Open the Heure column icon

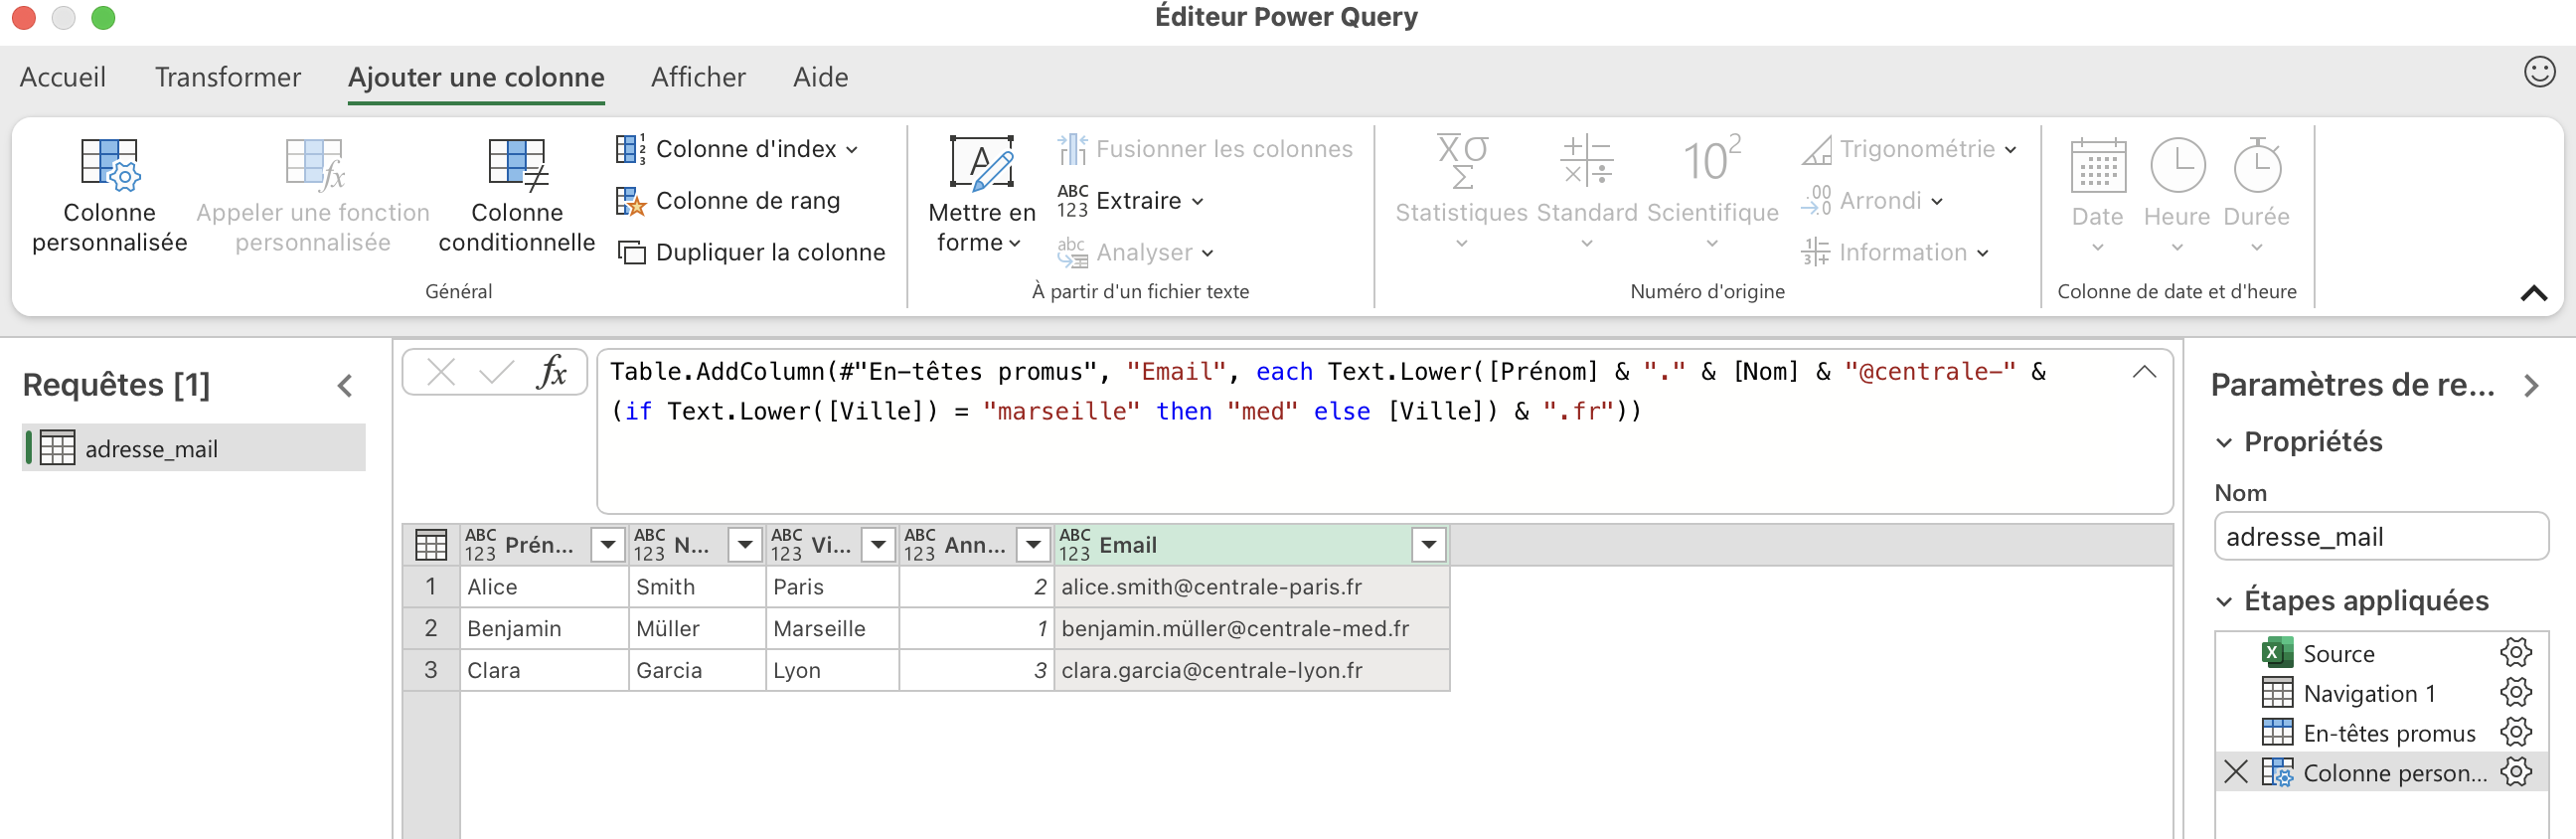2177,165
